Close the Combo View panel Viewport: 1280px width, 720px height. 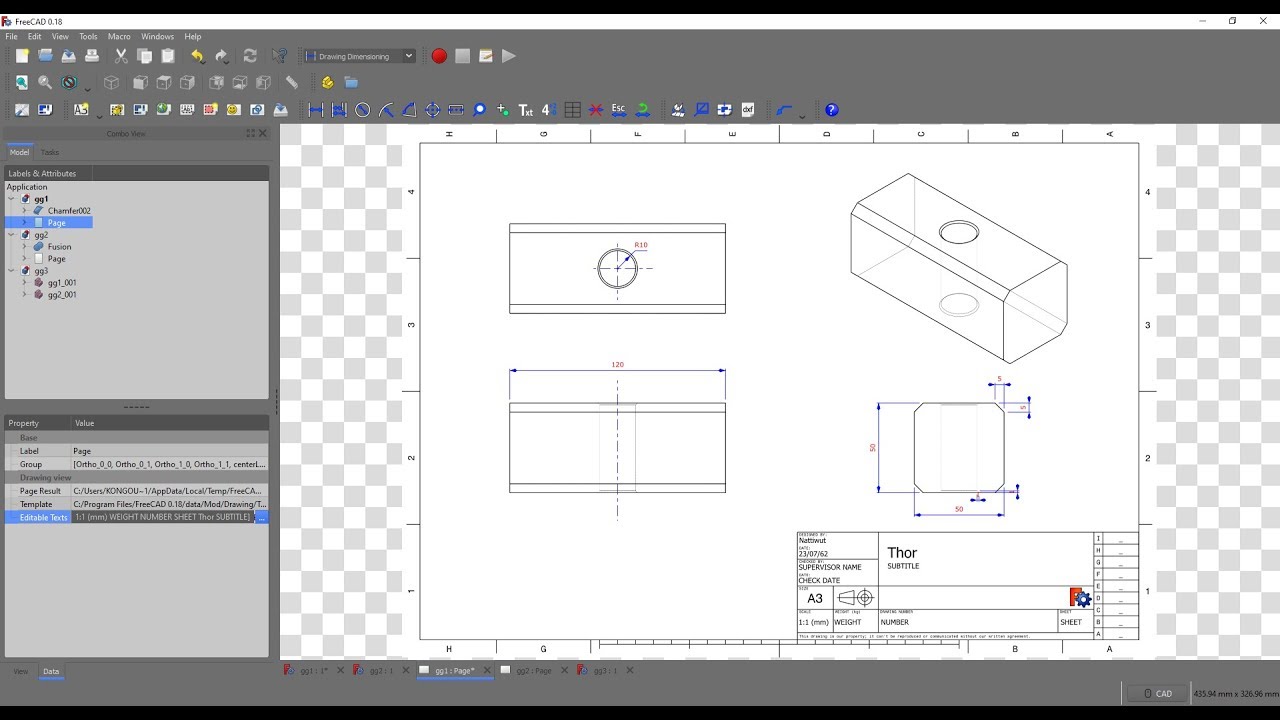[x=263, y=133]
